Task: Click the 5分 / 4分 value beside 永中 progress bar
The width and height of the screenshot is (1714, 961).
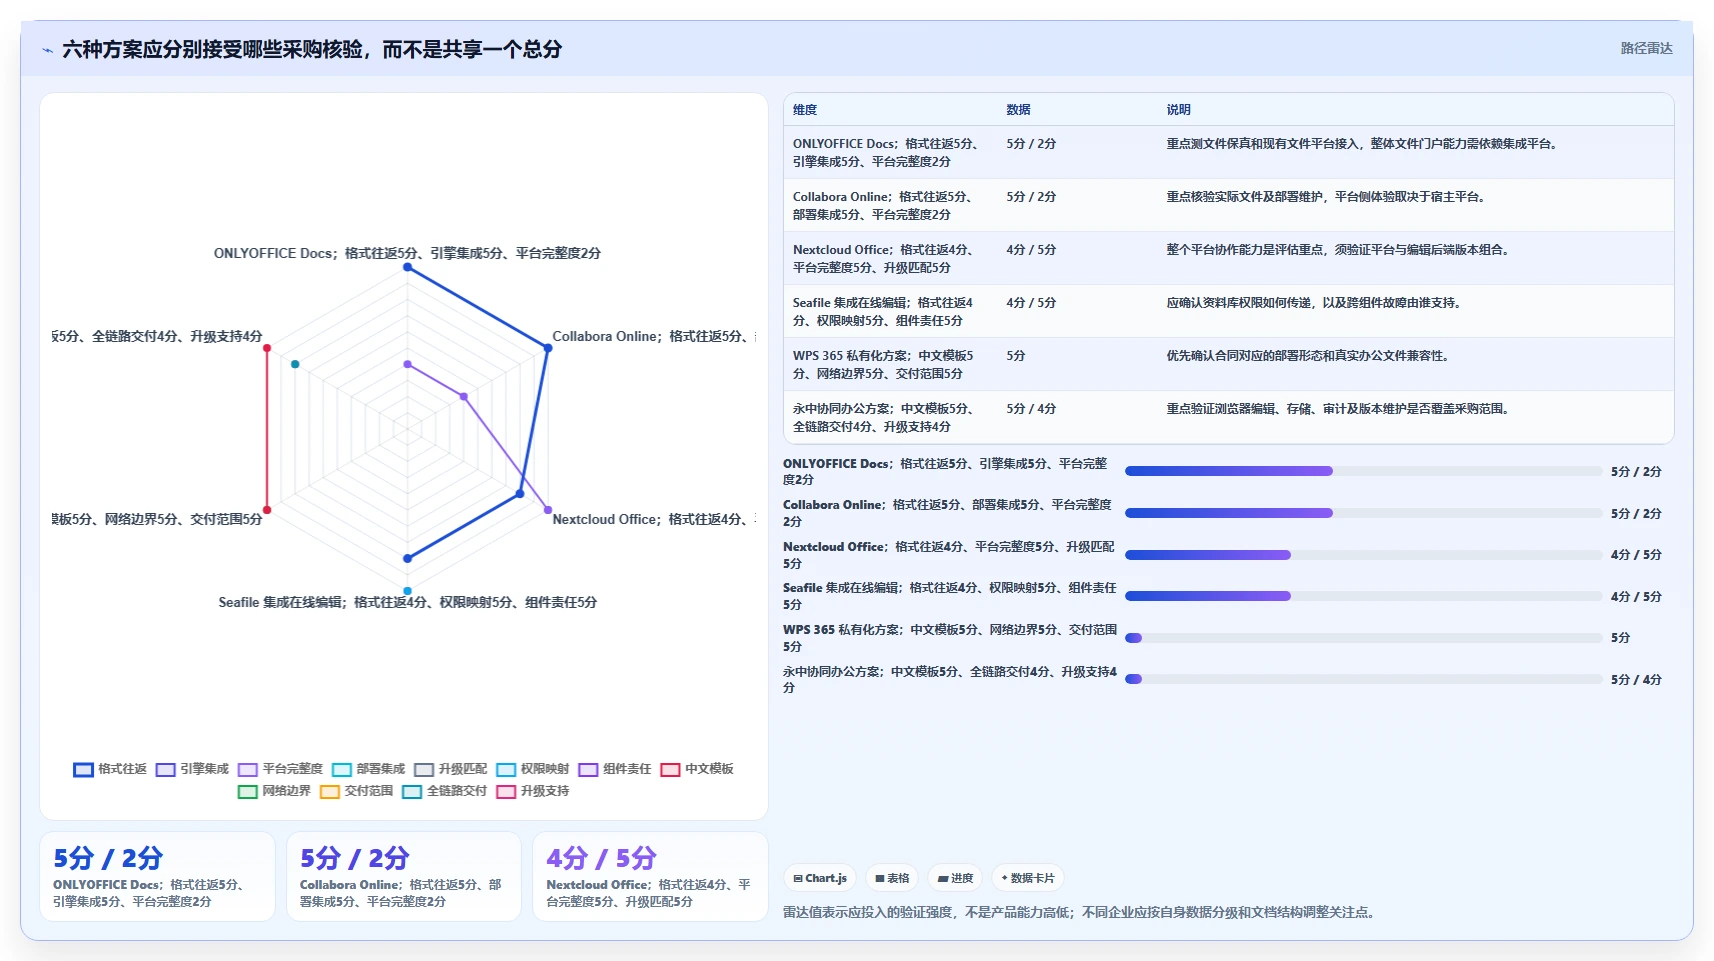Action: [x=1636, y=680]
